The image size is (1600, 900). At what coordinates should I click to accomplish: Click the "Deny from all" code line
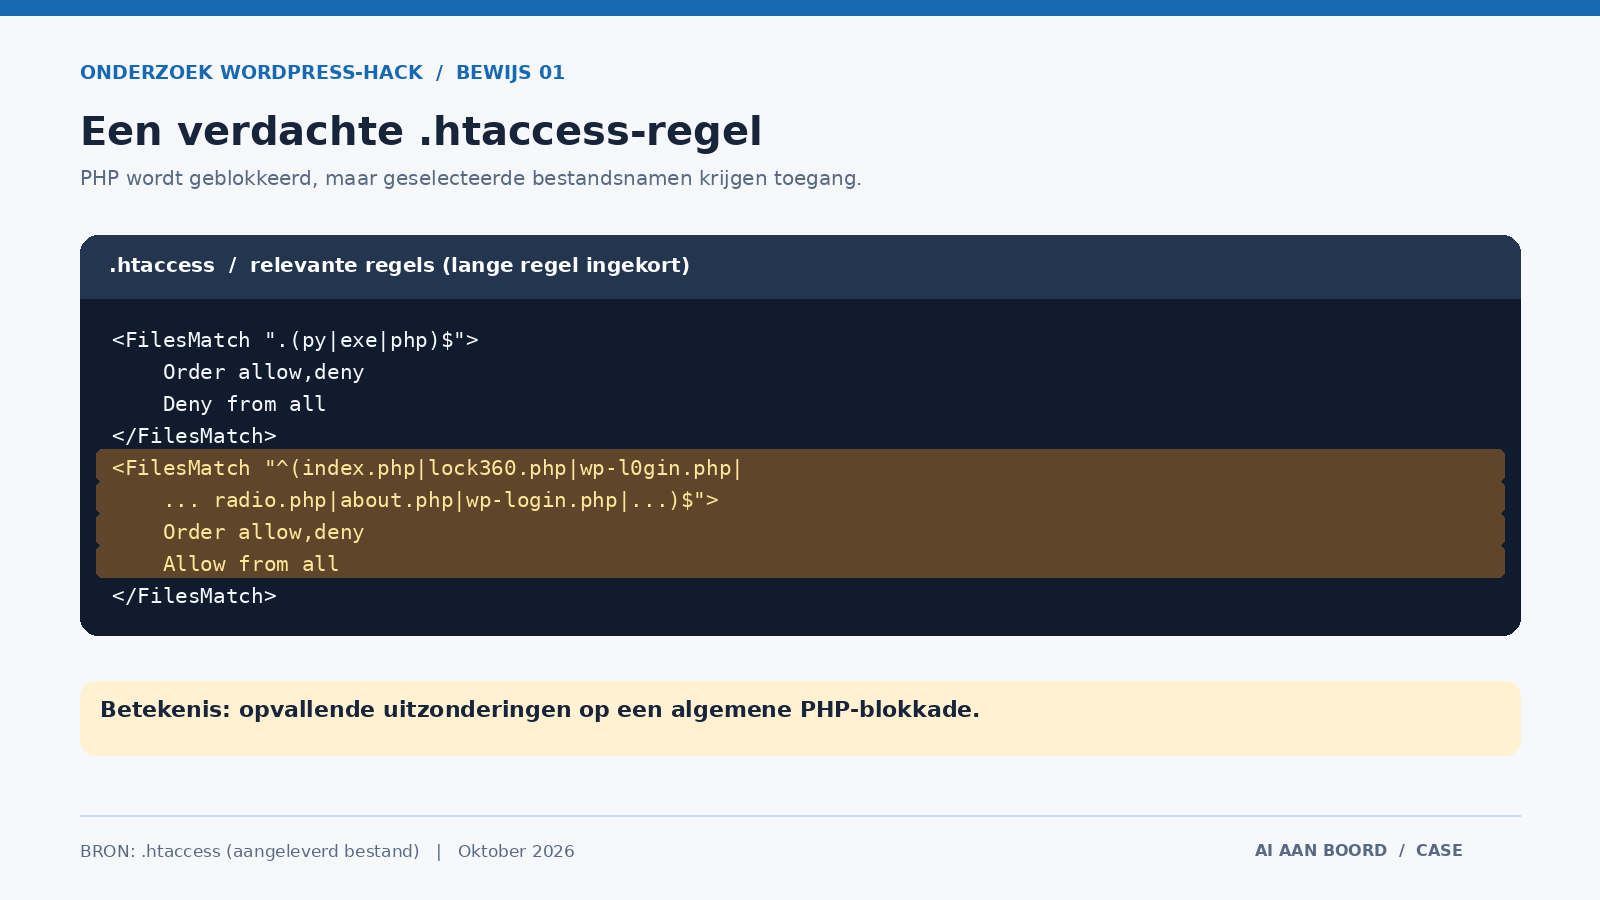pyautogui.click(x=244, y=404)
